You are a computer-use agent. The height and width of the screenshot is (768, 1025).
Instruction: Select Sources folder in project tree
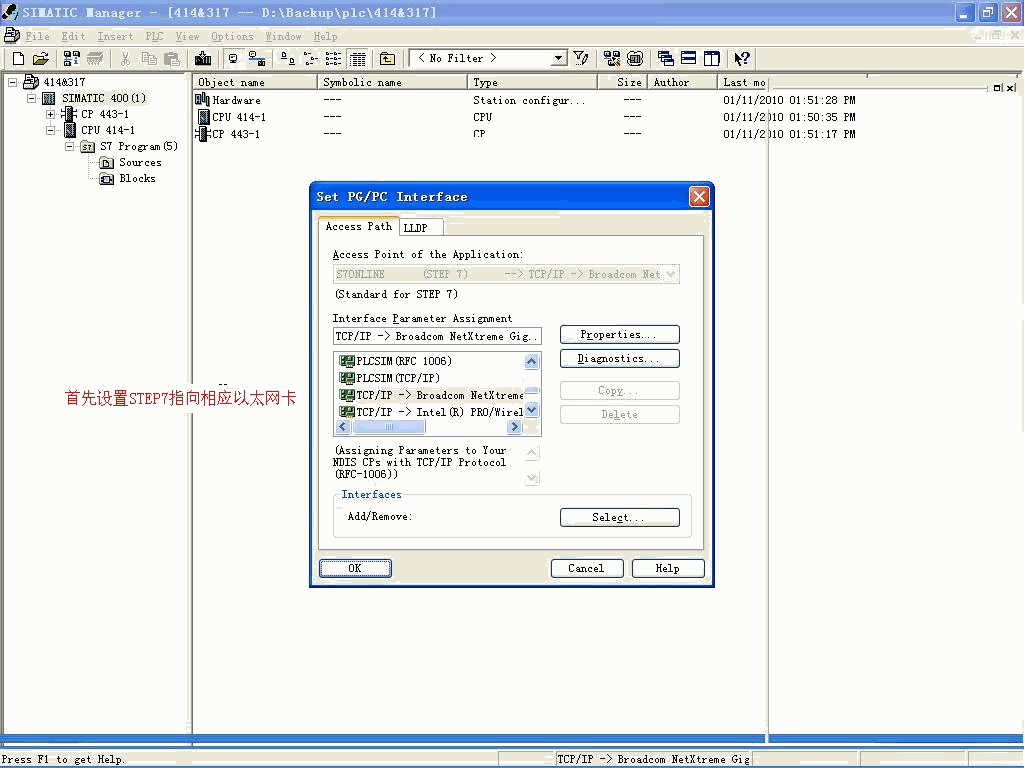click(130, 163)
